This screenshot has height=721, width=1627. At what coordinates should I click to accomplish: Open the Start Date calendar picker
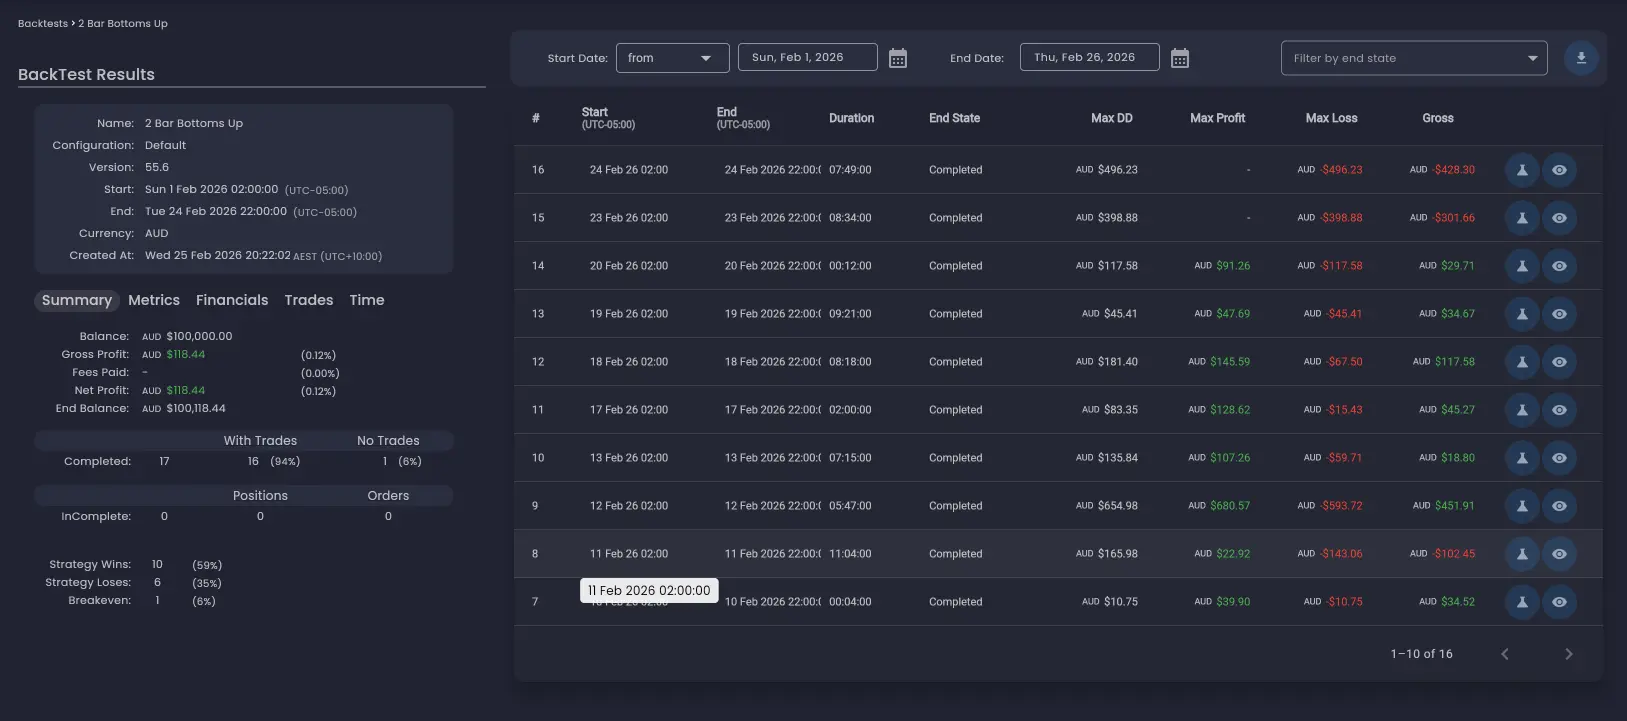point(898,58)
